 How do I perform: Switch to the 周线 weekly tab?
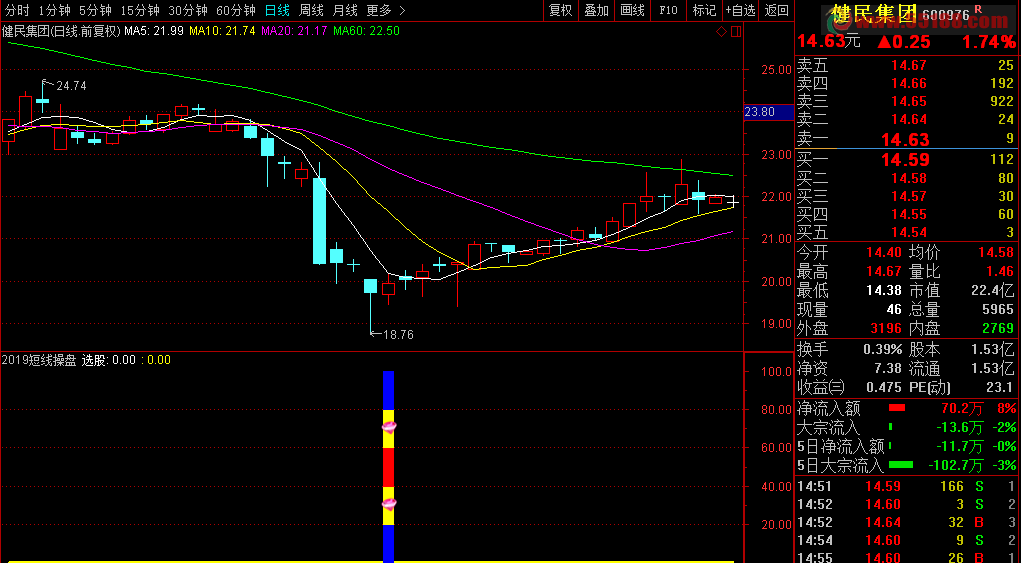[311, 10]
